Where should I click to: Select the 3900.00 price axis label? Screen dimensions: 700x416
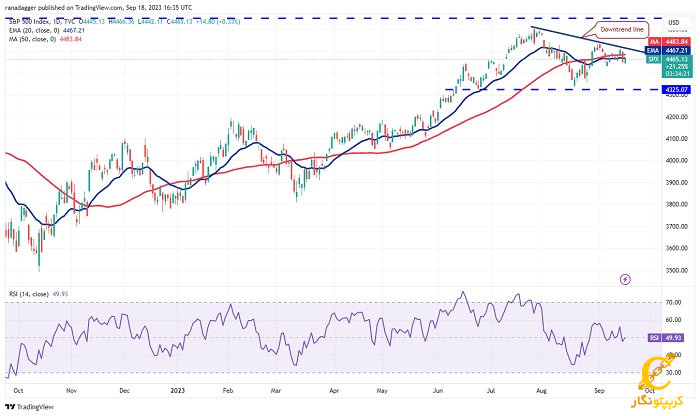[676, 183]
